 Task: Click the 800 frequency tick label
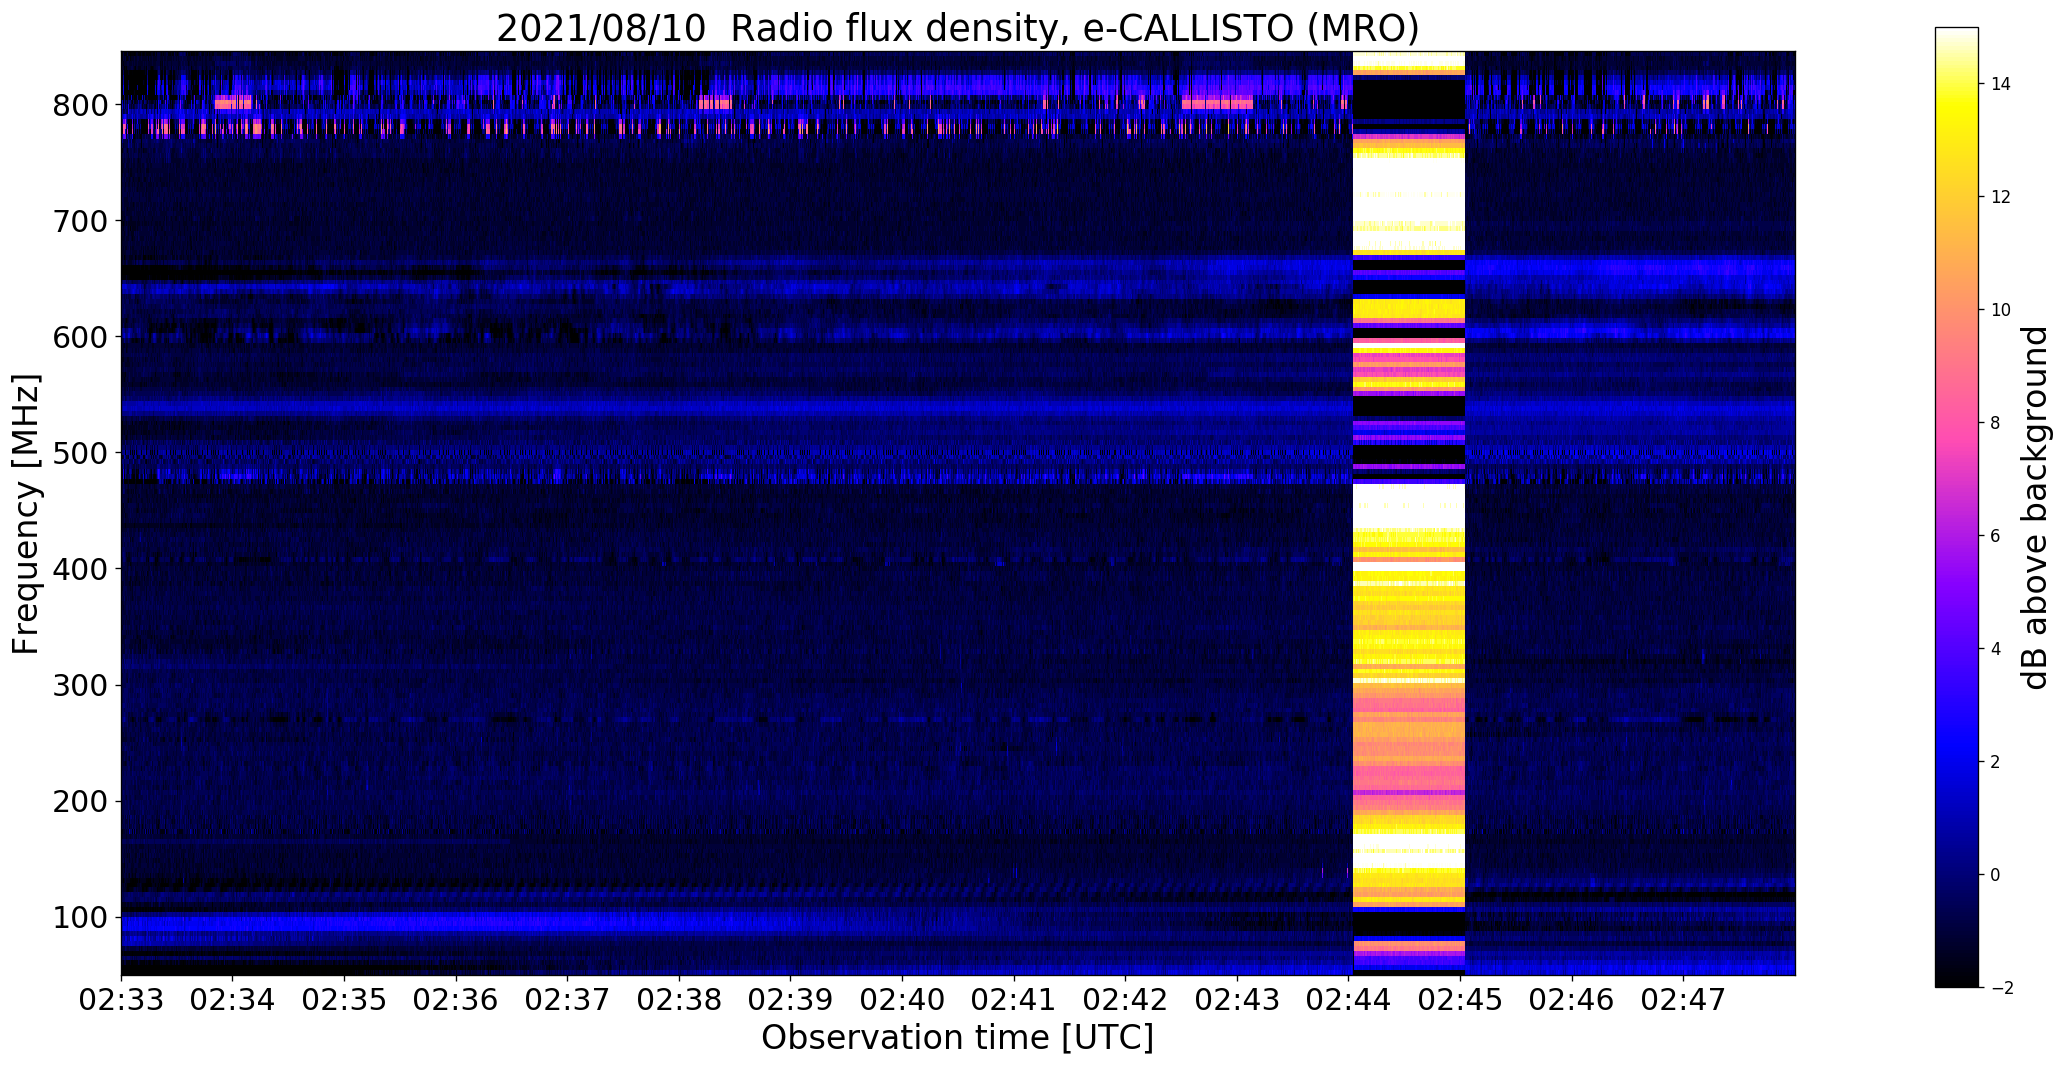pos(80,105)
